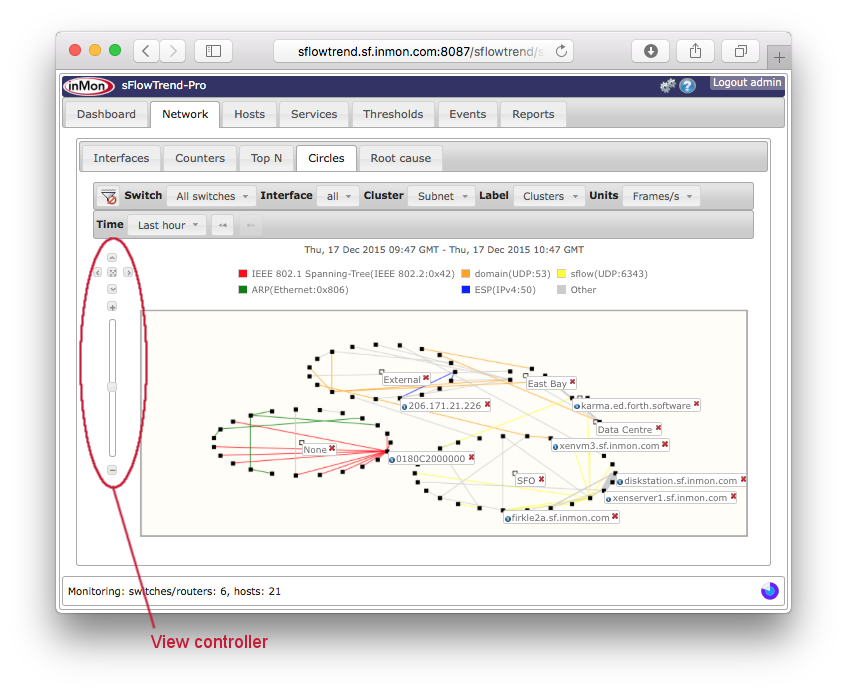Switch to the Events tab

468,114
